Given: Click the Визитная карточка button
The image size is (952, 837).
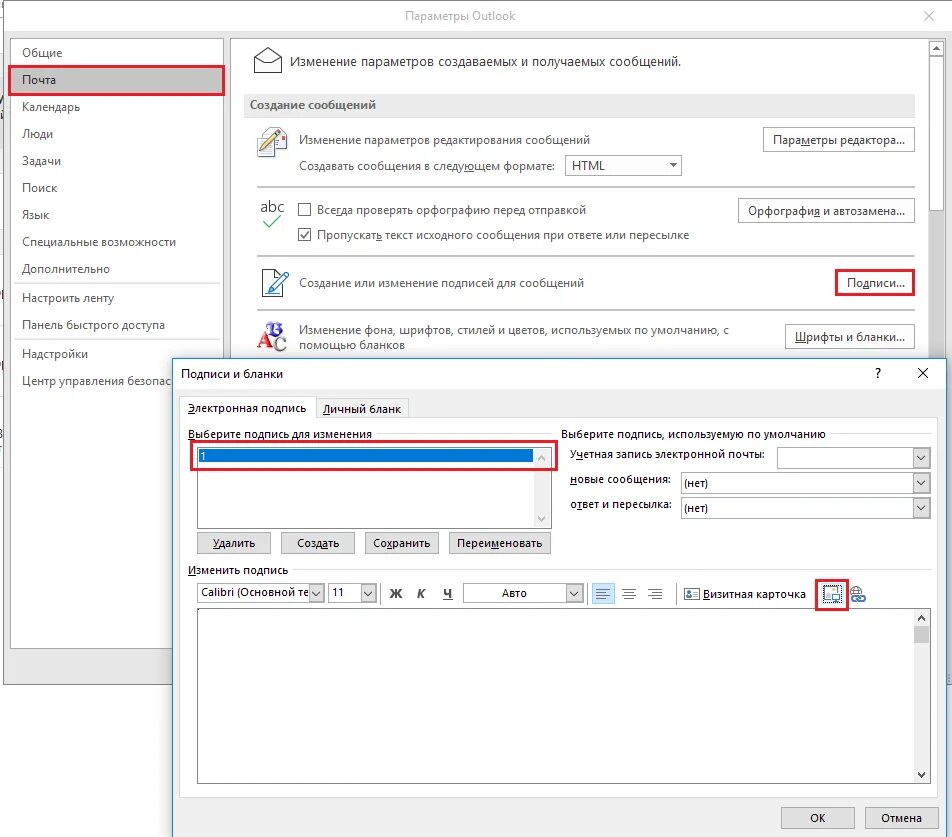Looking at the screenshot, I should pyautogui.click(x=746, y=594).
